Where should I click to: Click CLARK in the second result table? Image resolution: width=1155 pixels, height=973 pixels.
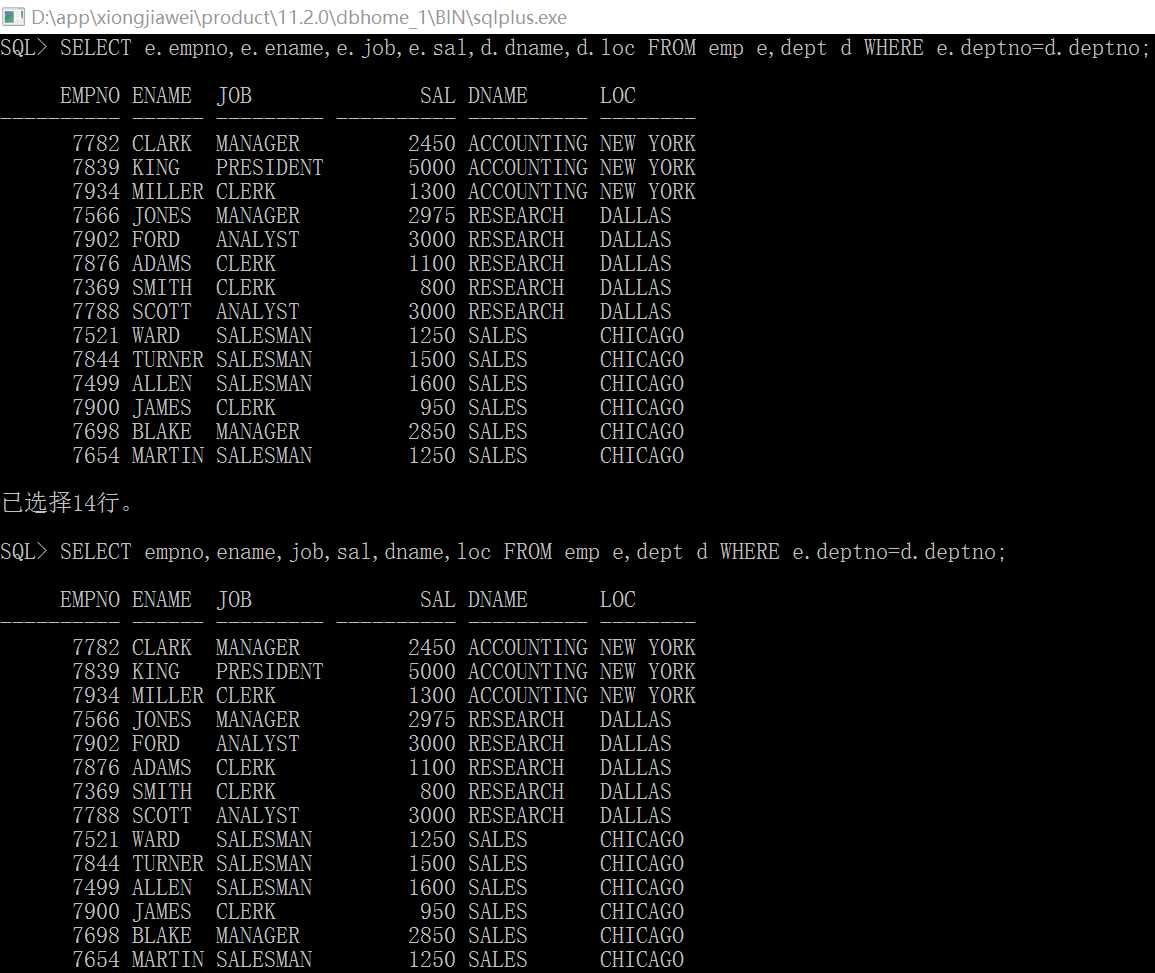coord(162,647)
